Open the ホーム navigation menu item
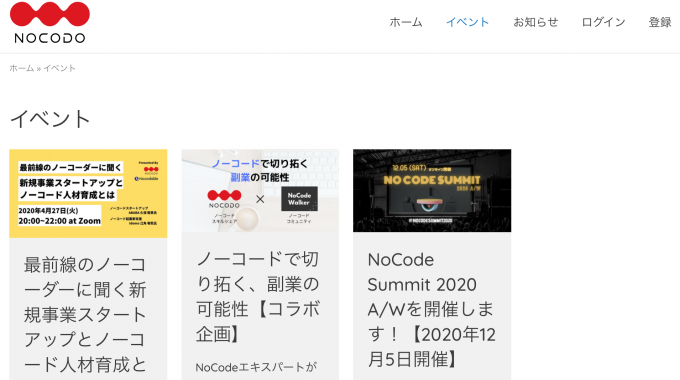Viewport: 680px width, 380px height. click(x=406, y=22)
